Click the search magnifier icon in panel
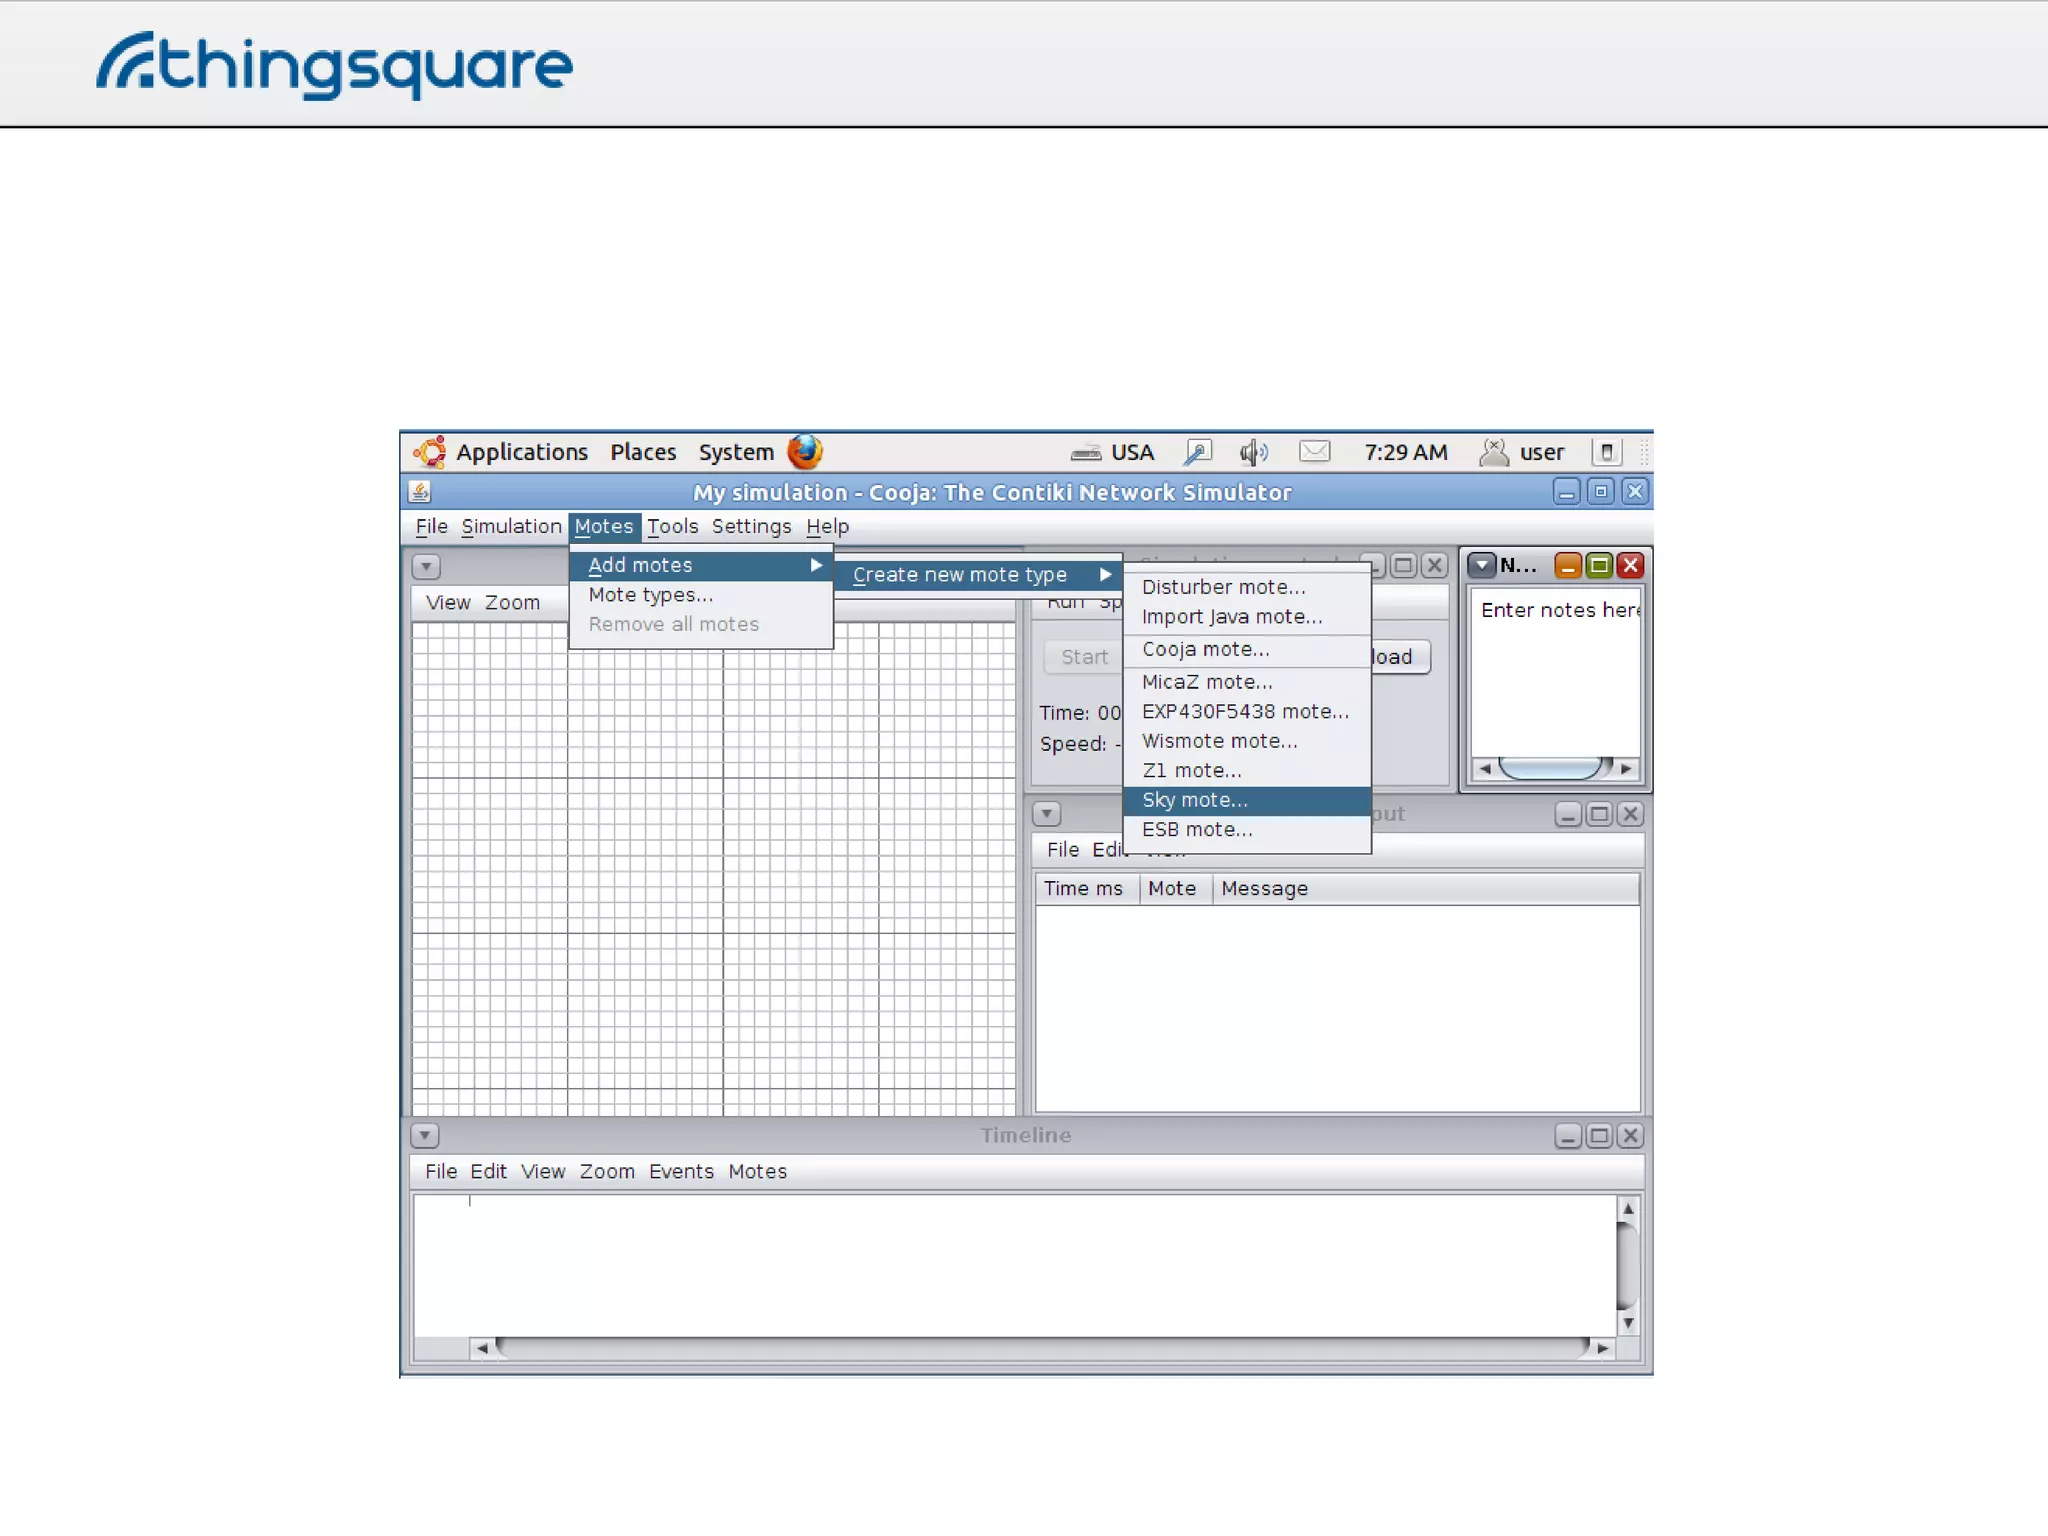The width and height of the screenshot is (2048, 1536). (x=1196, y=452)
